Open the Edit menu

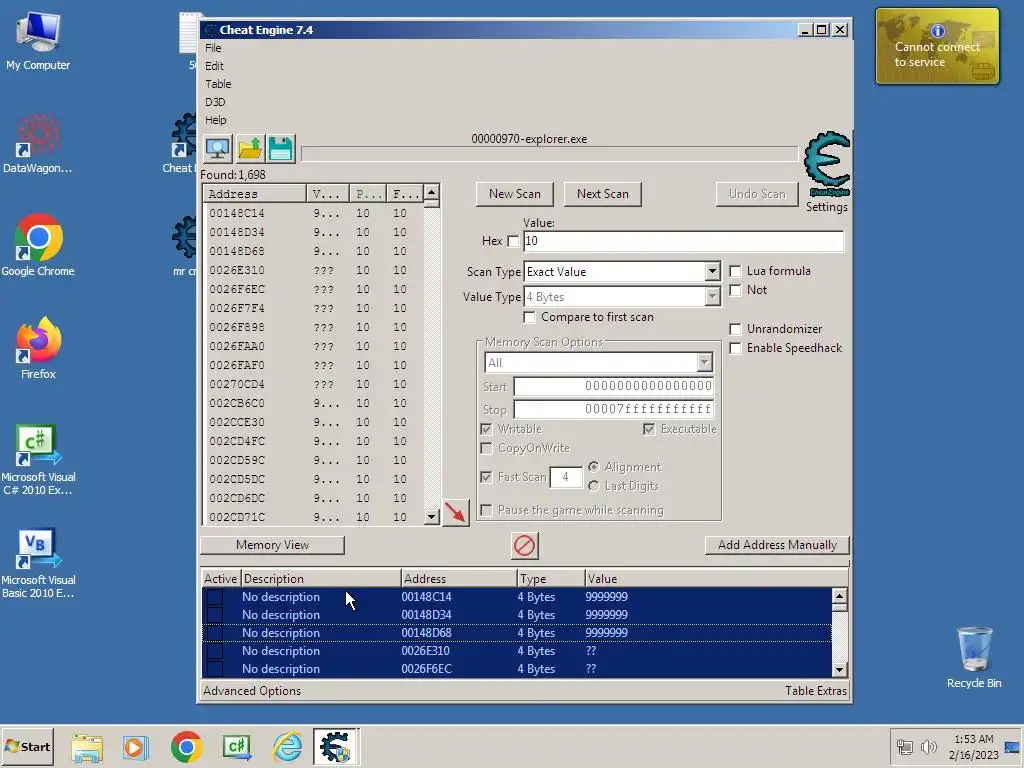click(214, 66)
